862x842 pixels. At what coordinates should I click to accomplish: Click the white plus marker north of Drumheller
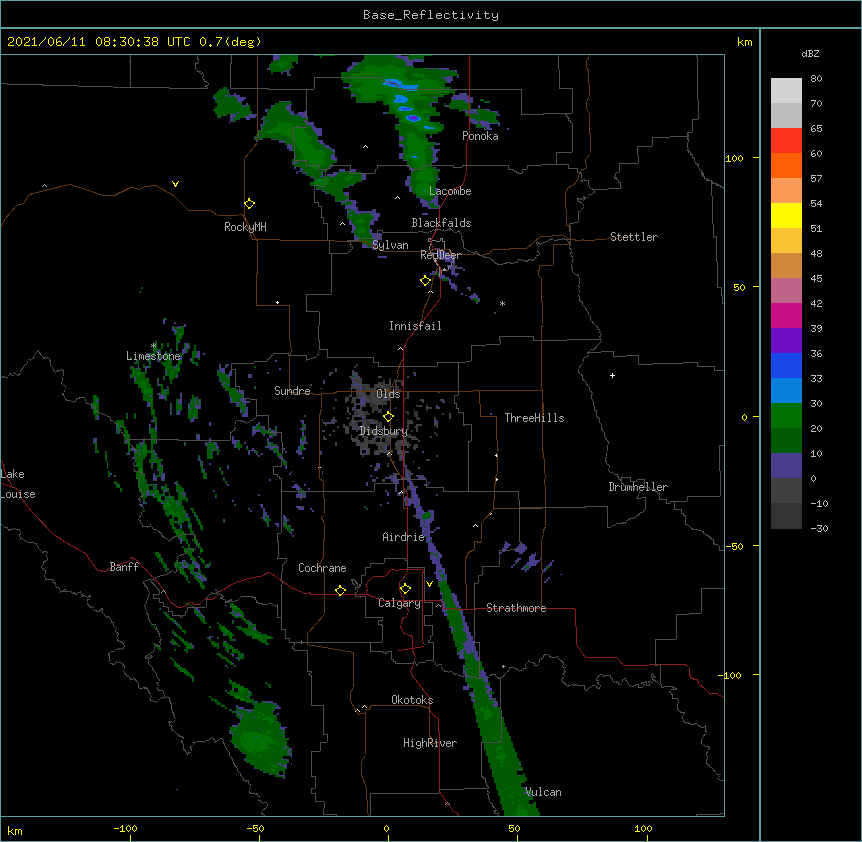[612, 375]
